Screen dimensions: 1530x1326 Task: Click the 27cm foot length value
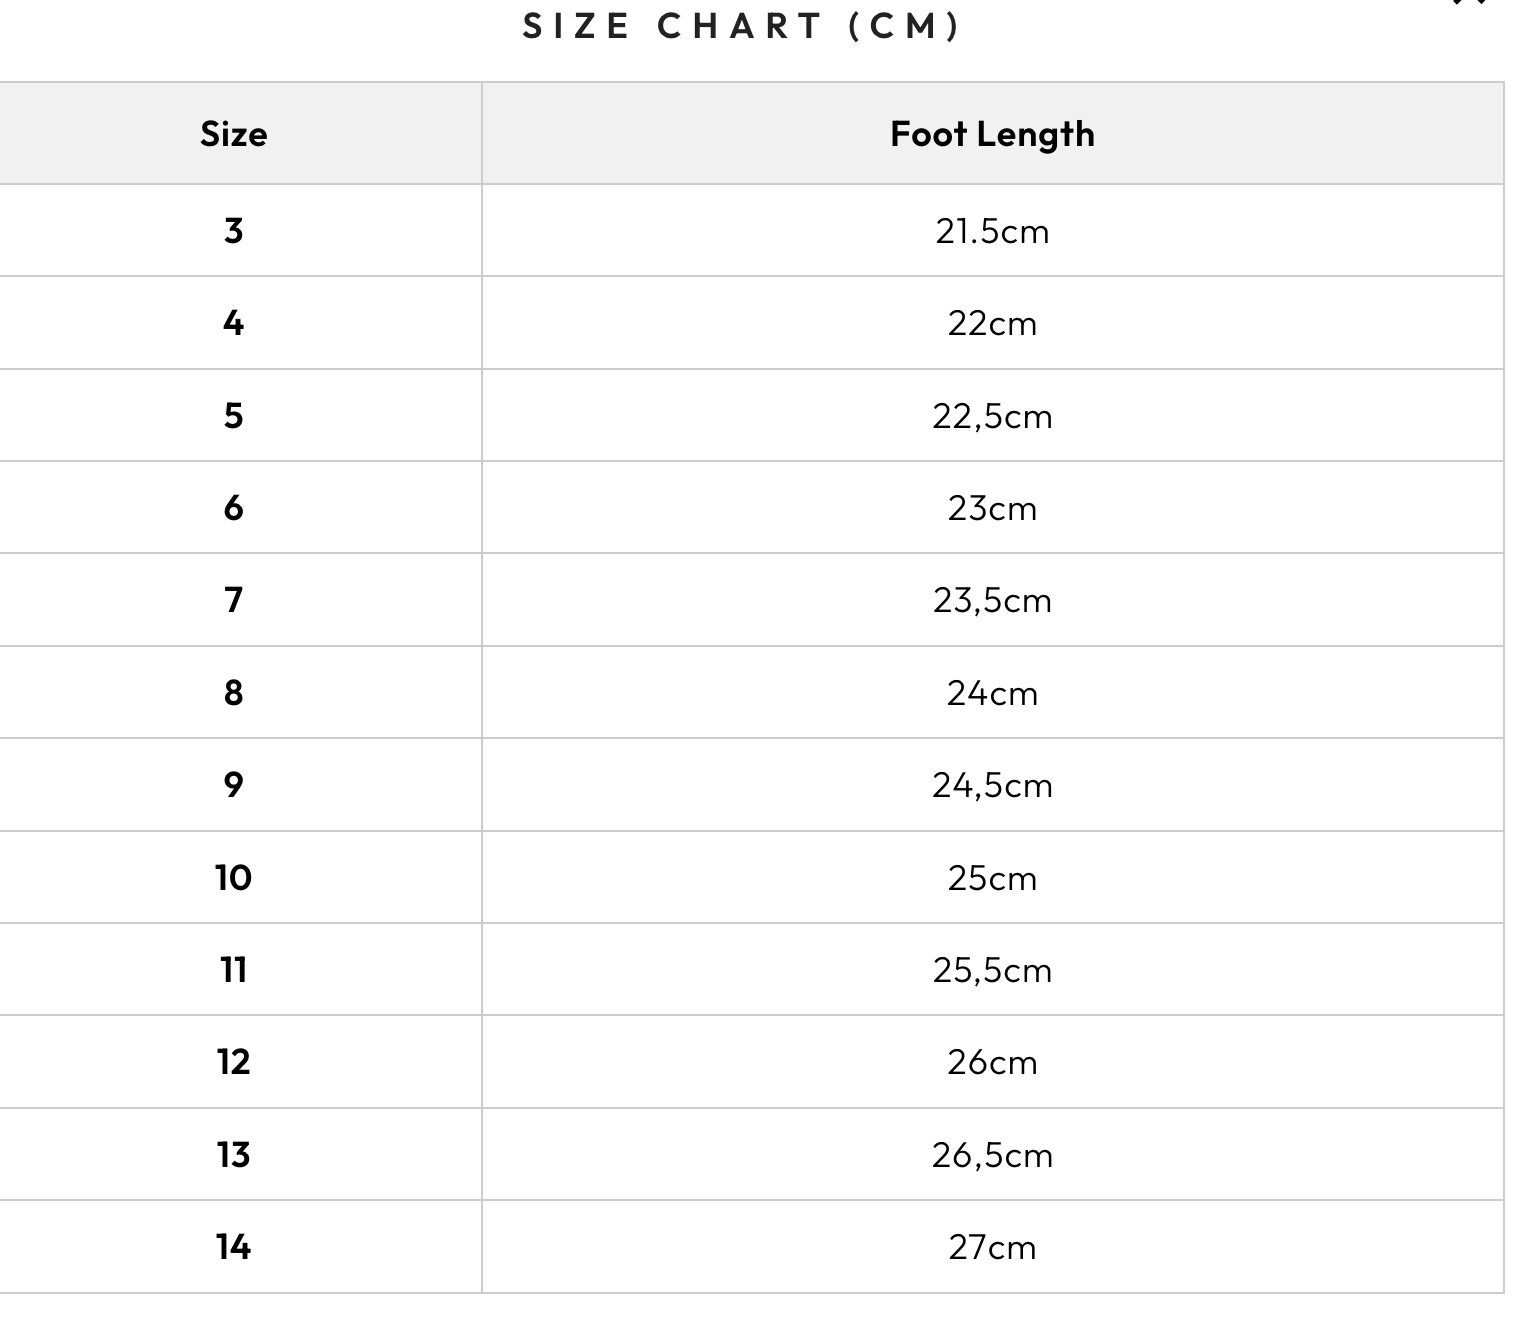[x=992, y=1247]
